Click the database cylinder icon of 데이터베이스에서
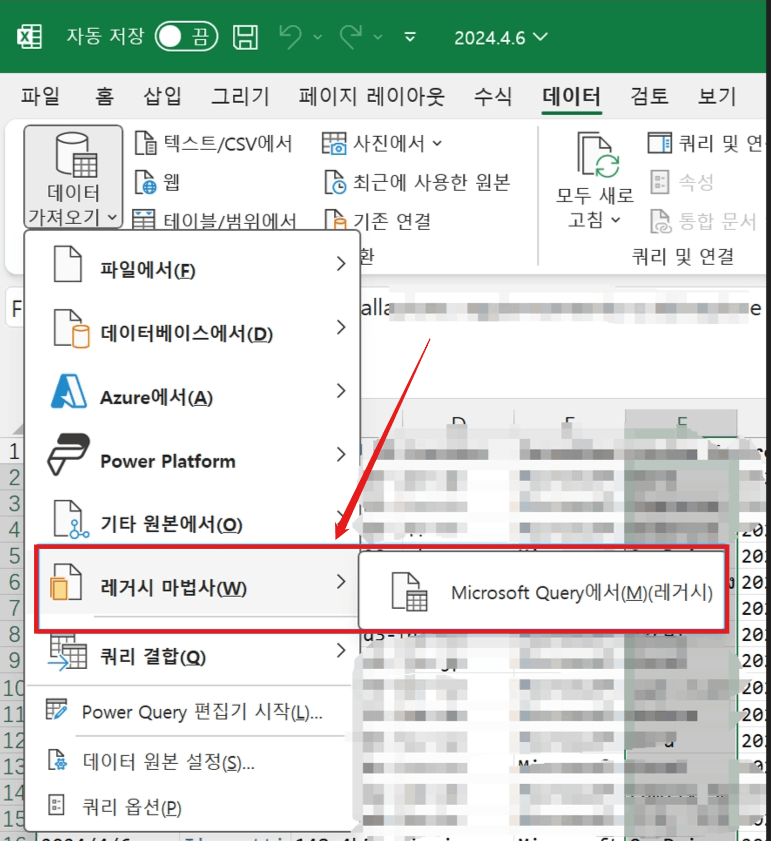The height and width of the screenshot is (841, 771). click(71, 328)
